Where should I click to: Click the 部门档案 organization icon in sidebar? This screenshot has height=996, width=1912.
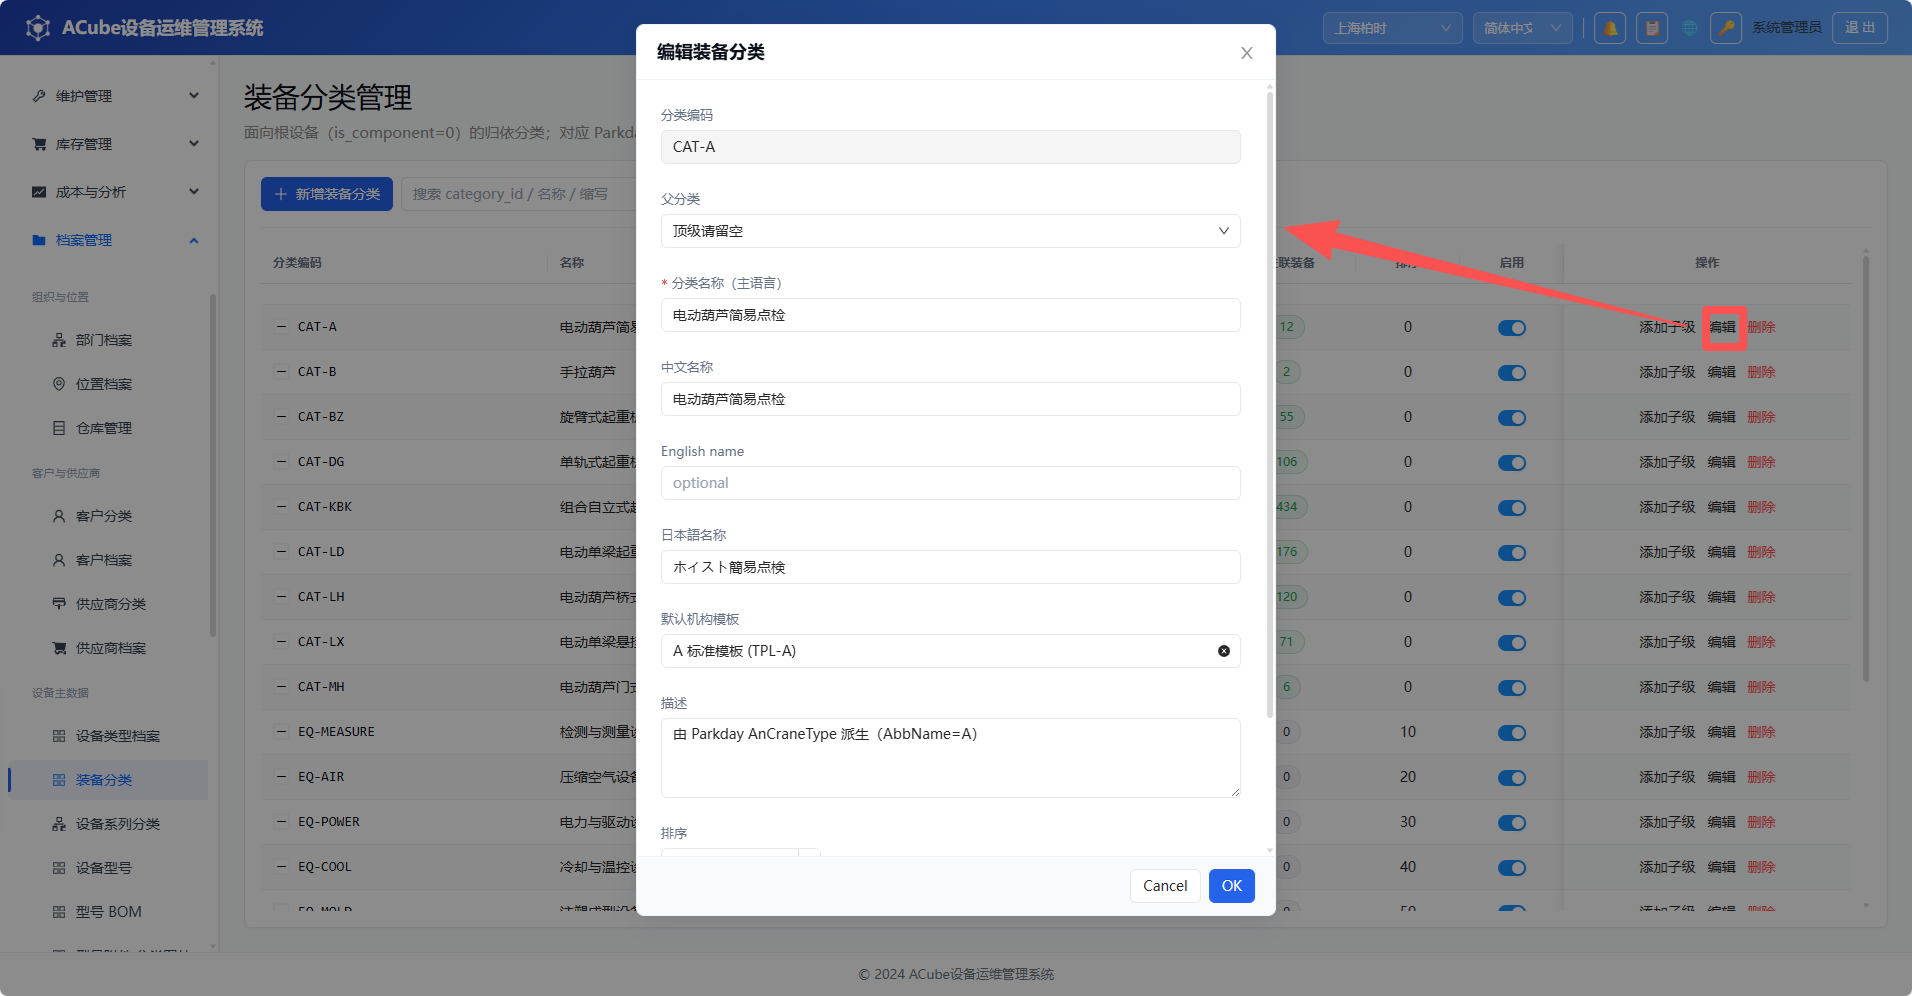[59, 340]
